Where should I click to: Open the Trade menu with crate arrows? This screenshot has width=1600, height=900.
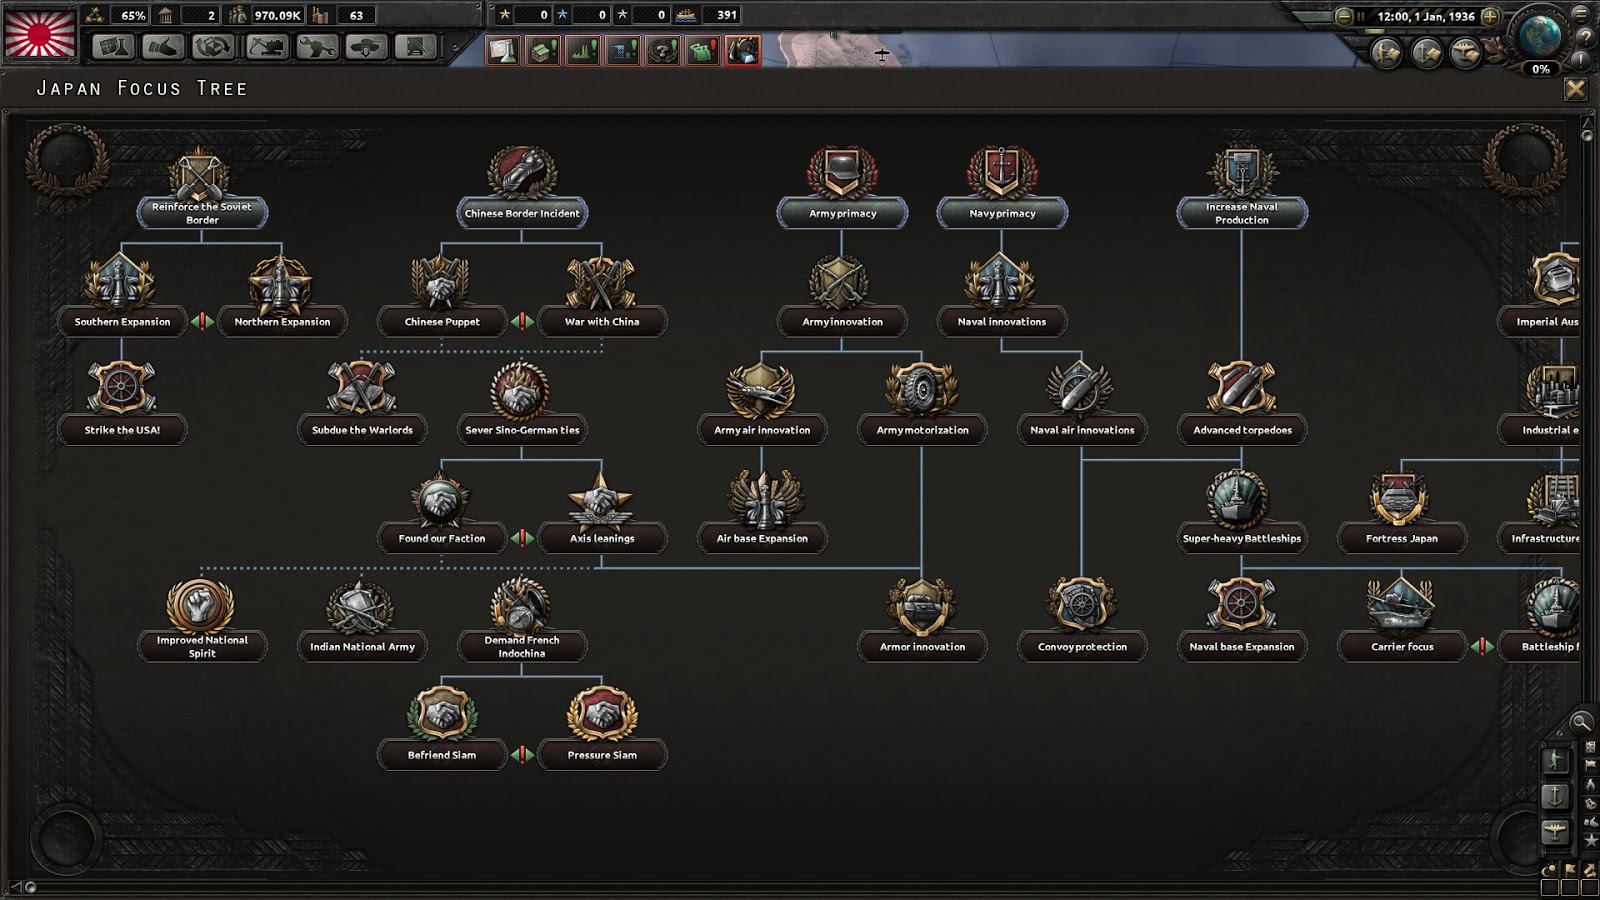[x=213, y=47]
